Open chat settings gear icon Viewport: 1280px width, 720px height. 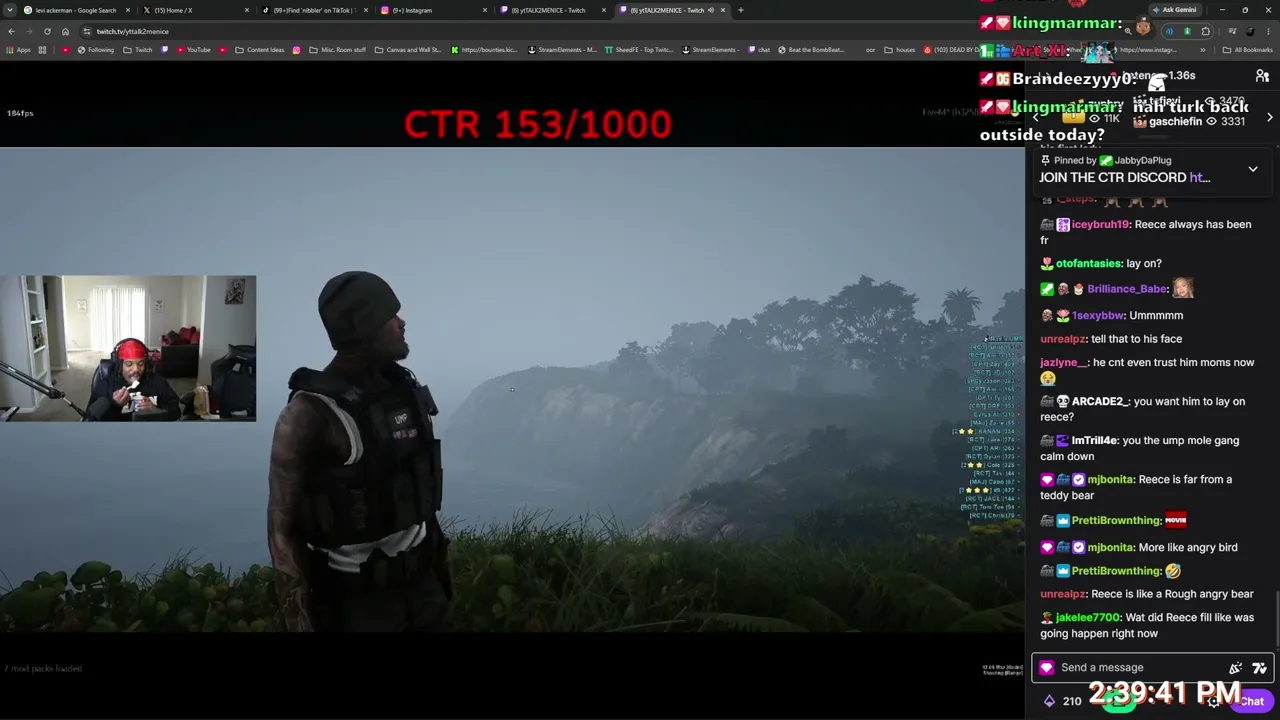pos(1214,701)
